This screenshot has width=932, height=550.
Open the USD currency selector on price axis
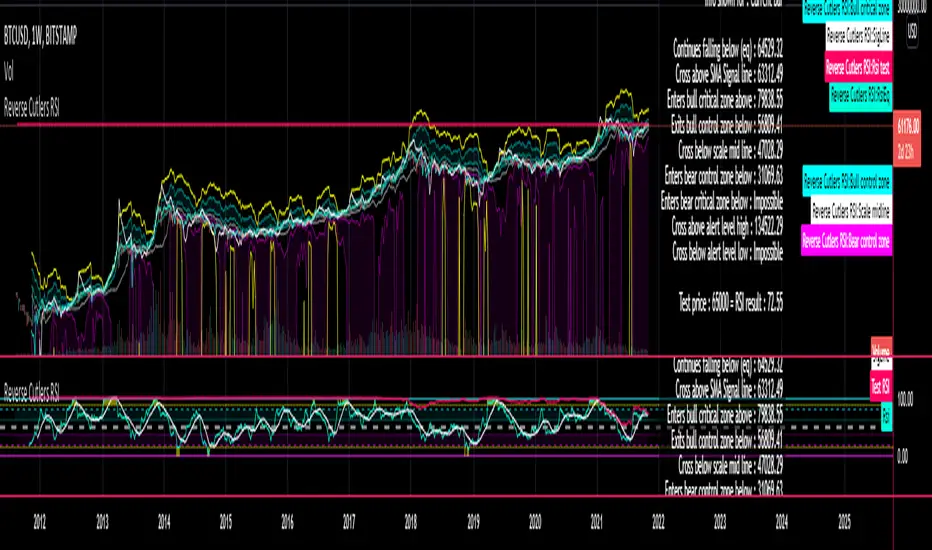[x=912, y=33]
